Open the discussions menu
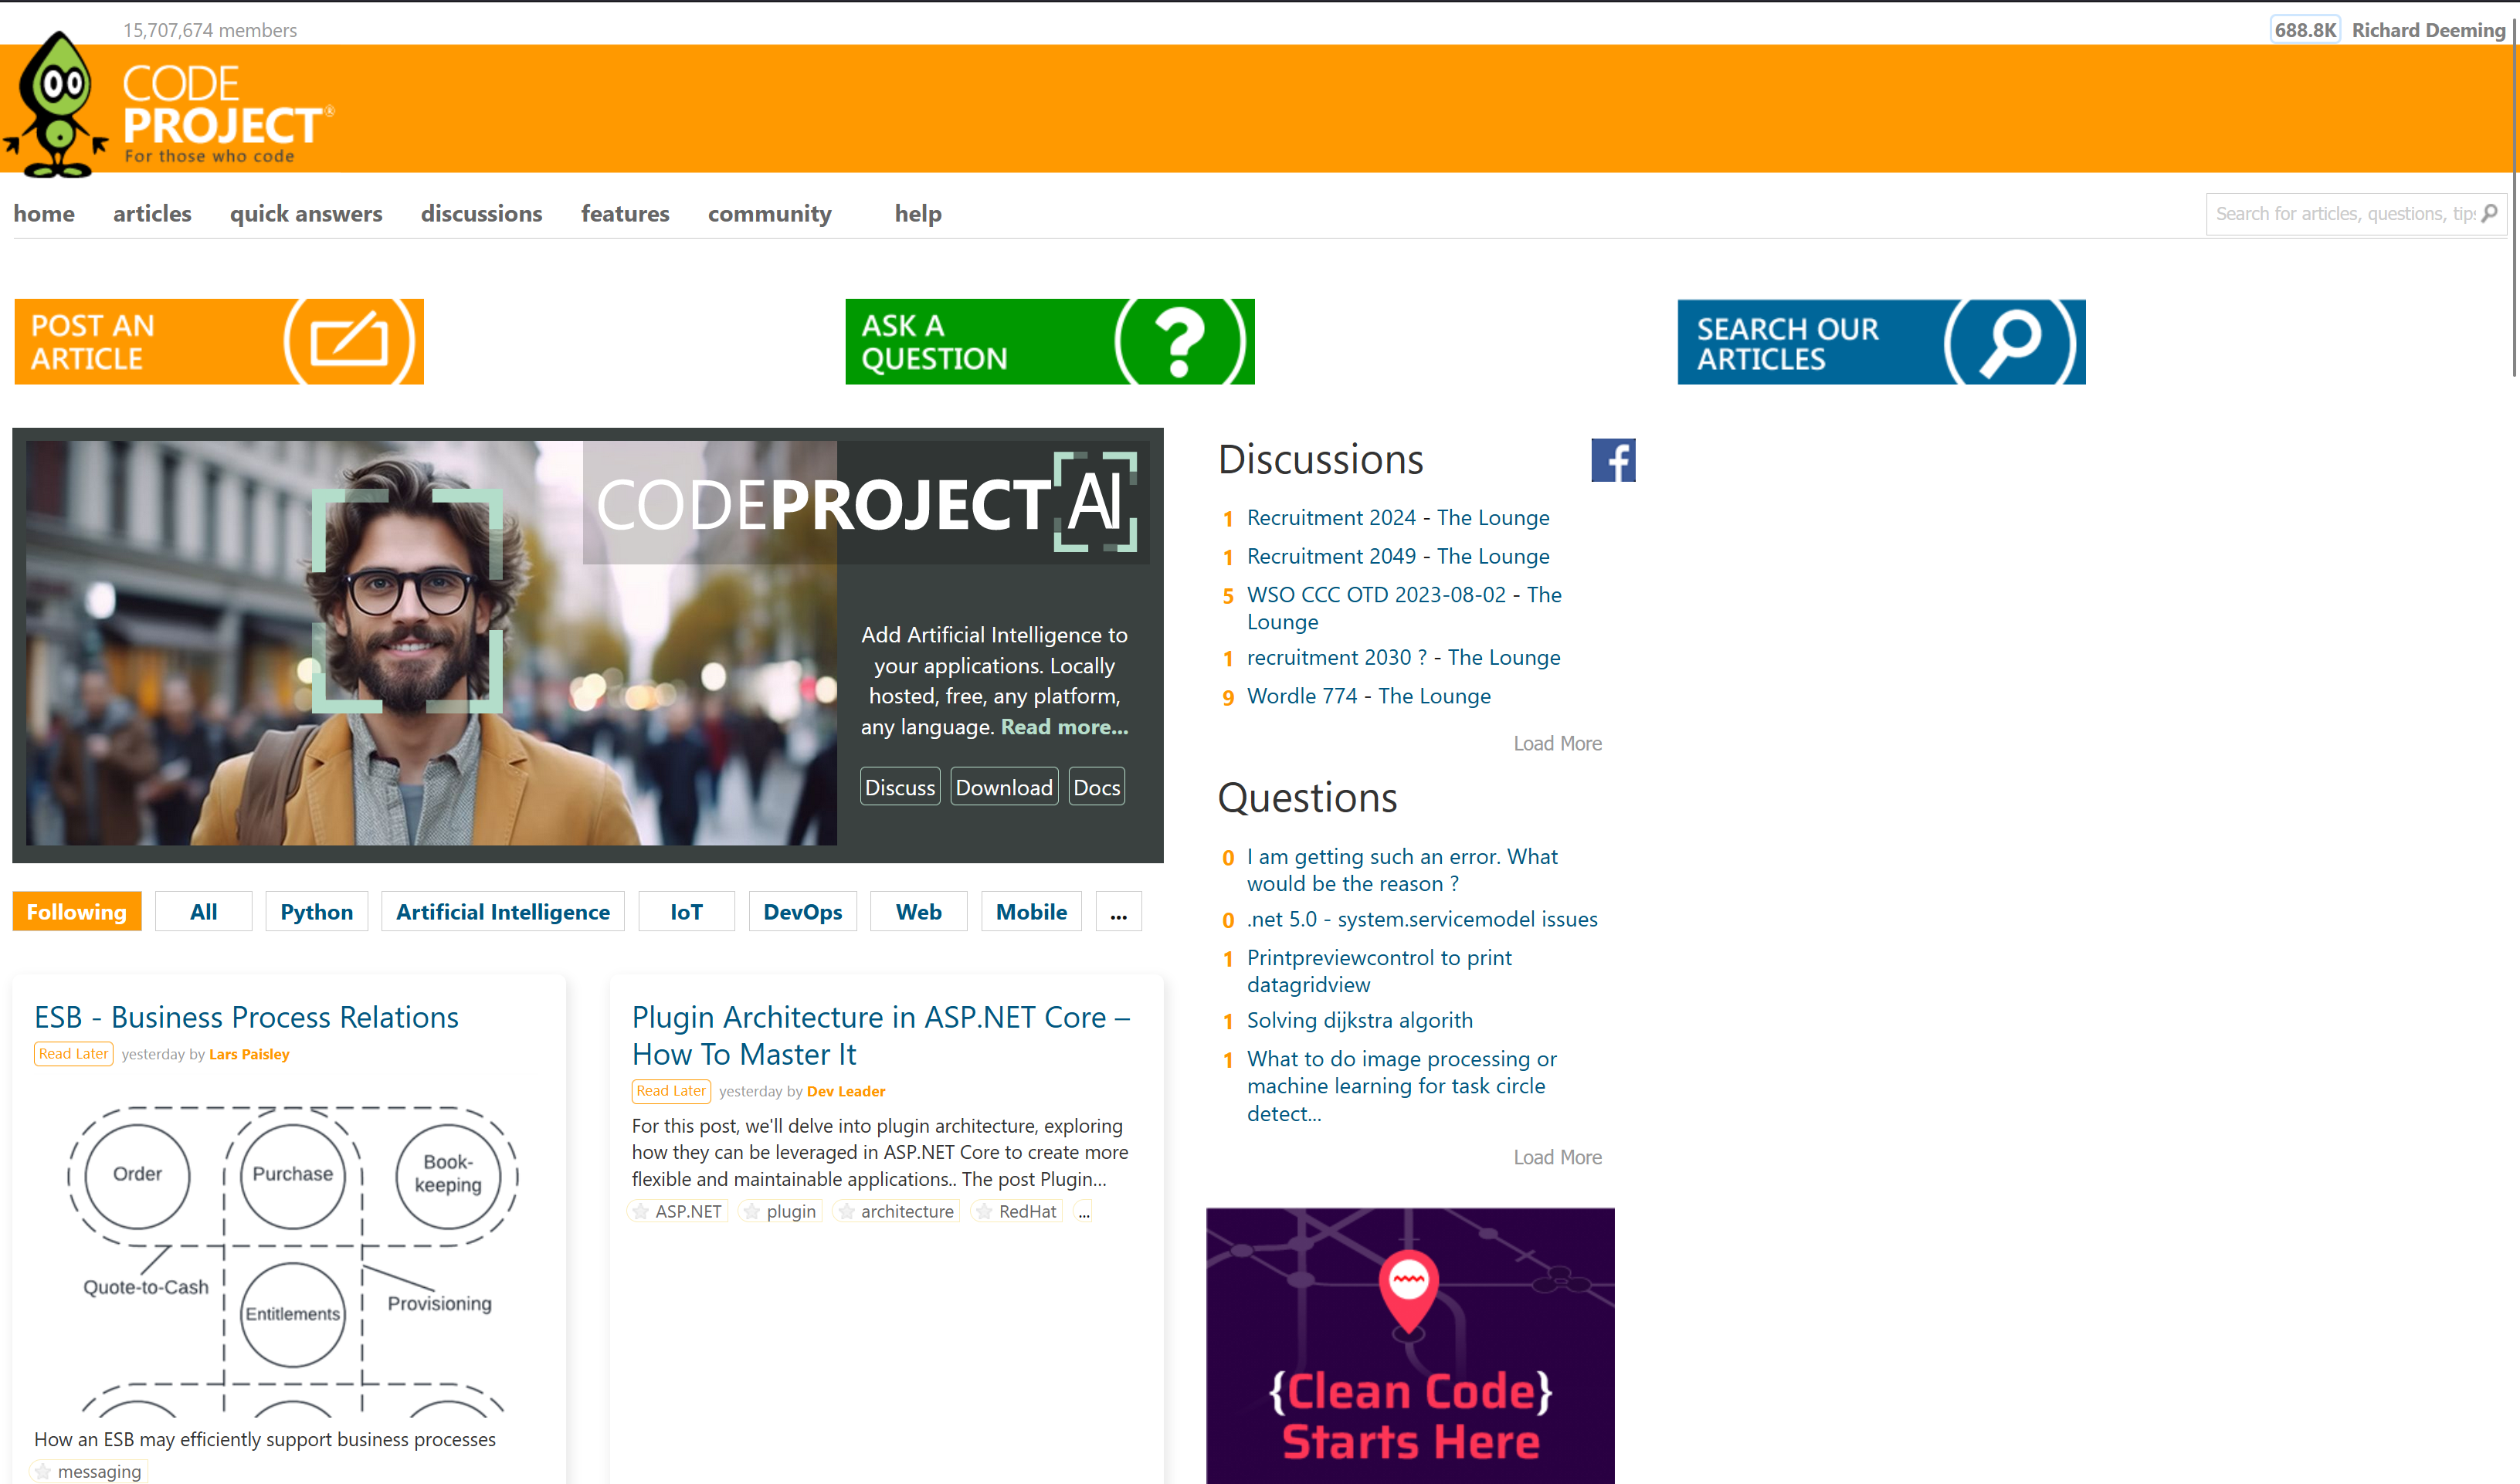2520x1484 pixels. [481, 213]
